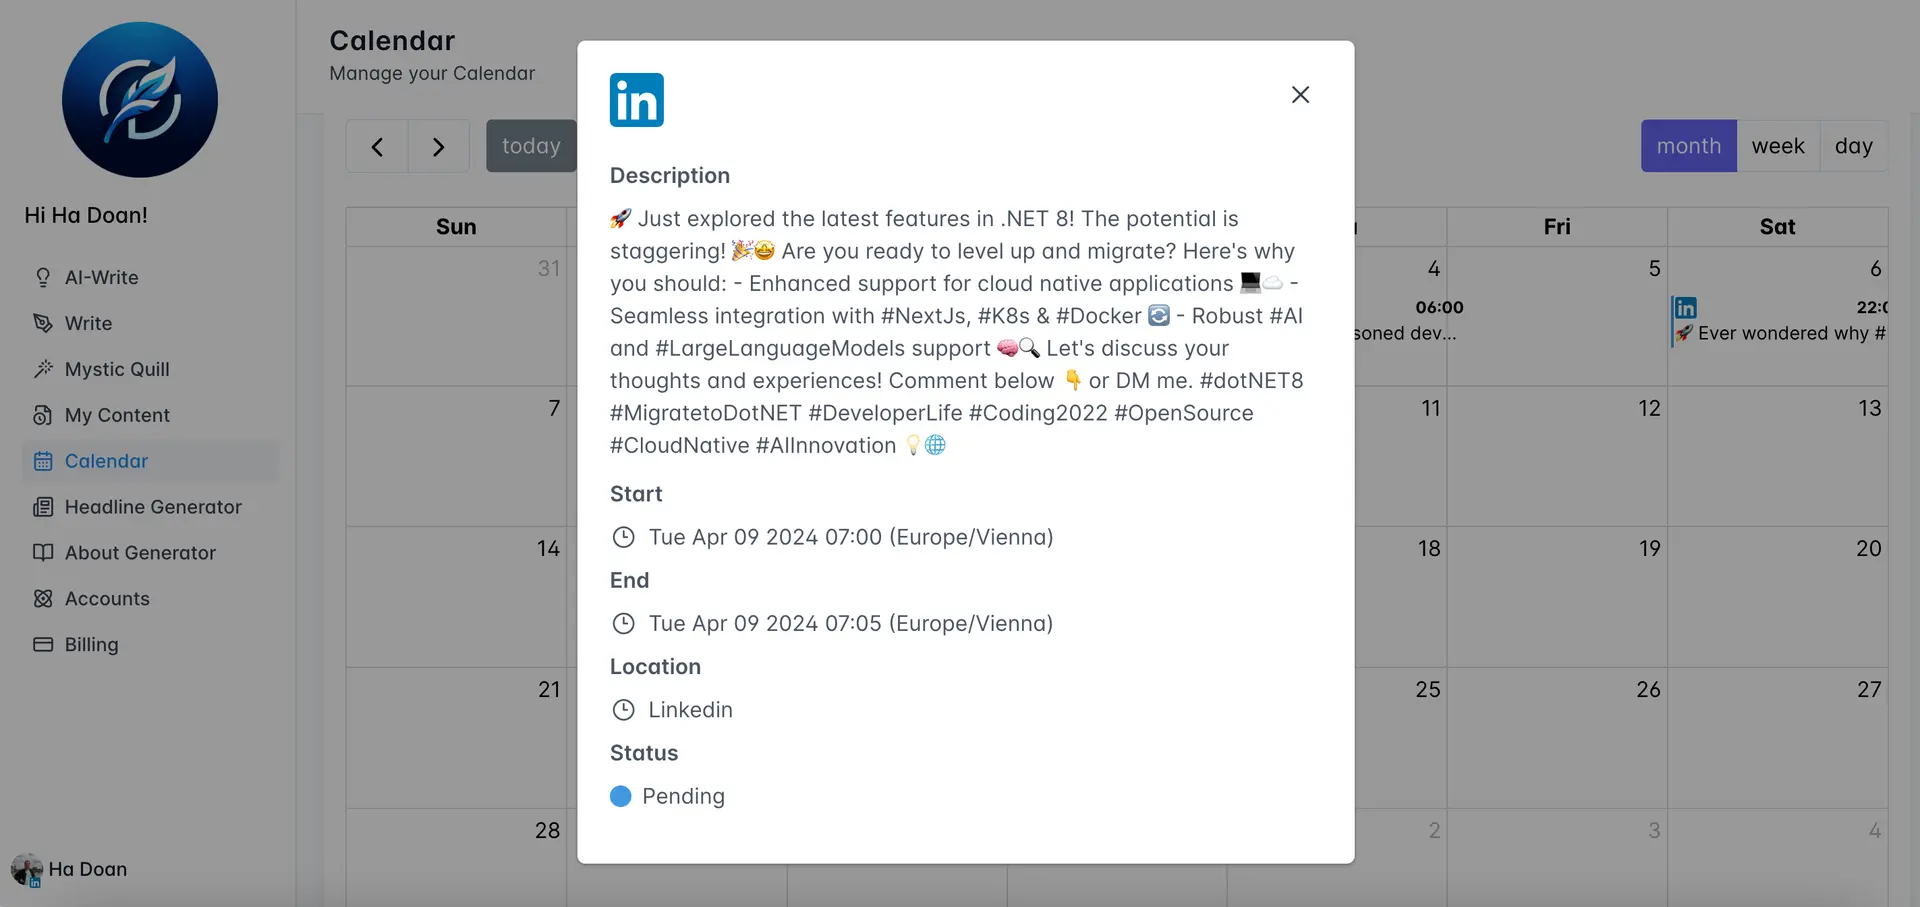This screenshot has width=1920, height=907.
Task: Go to previous month with left chevron
Action: coord(377,147)
